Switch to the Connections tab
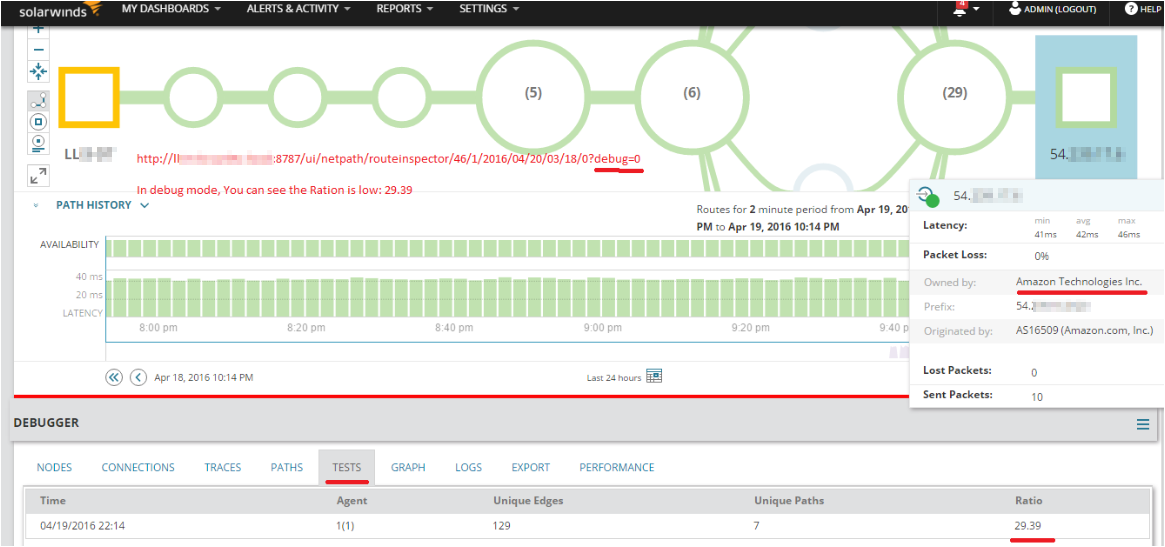1165x547 pixels. click(138, 467)
